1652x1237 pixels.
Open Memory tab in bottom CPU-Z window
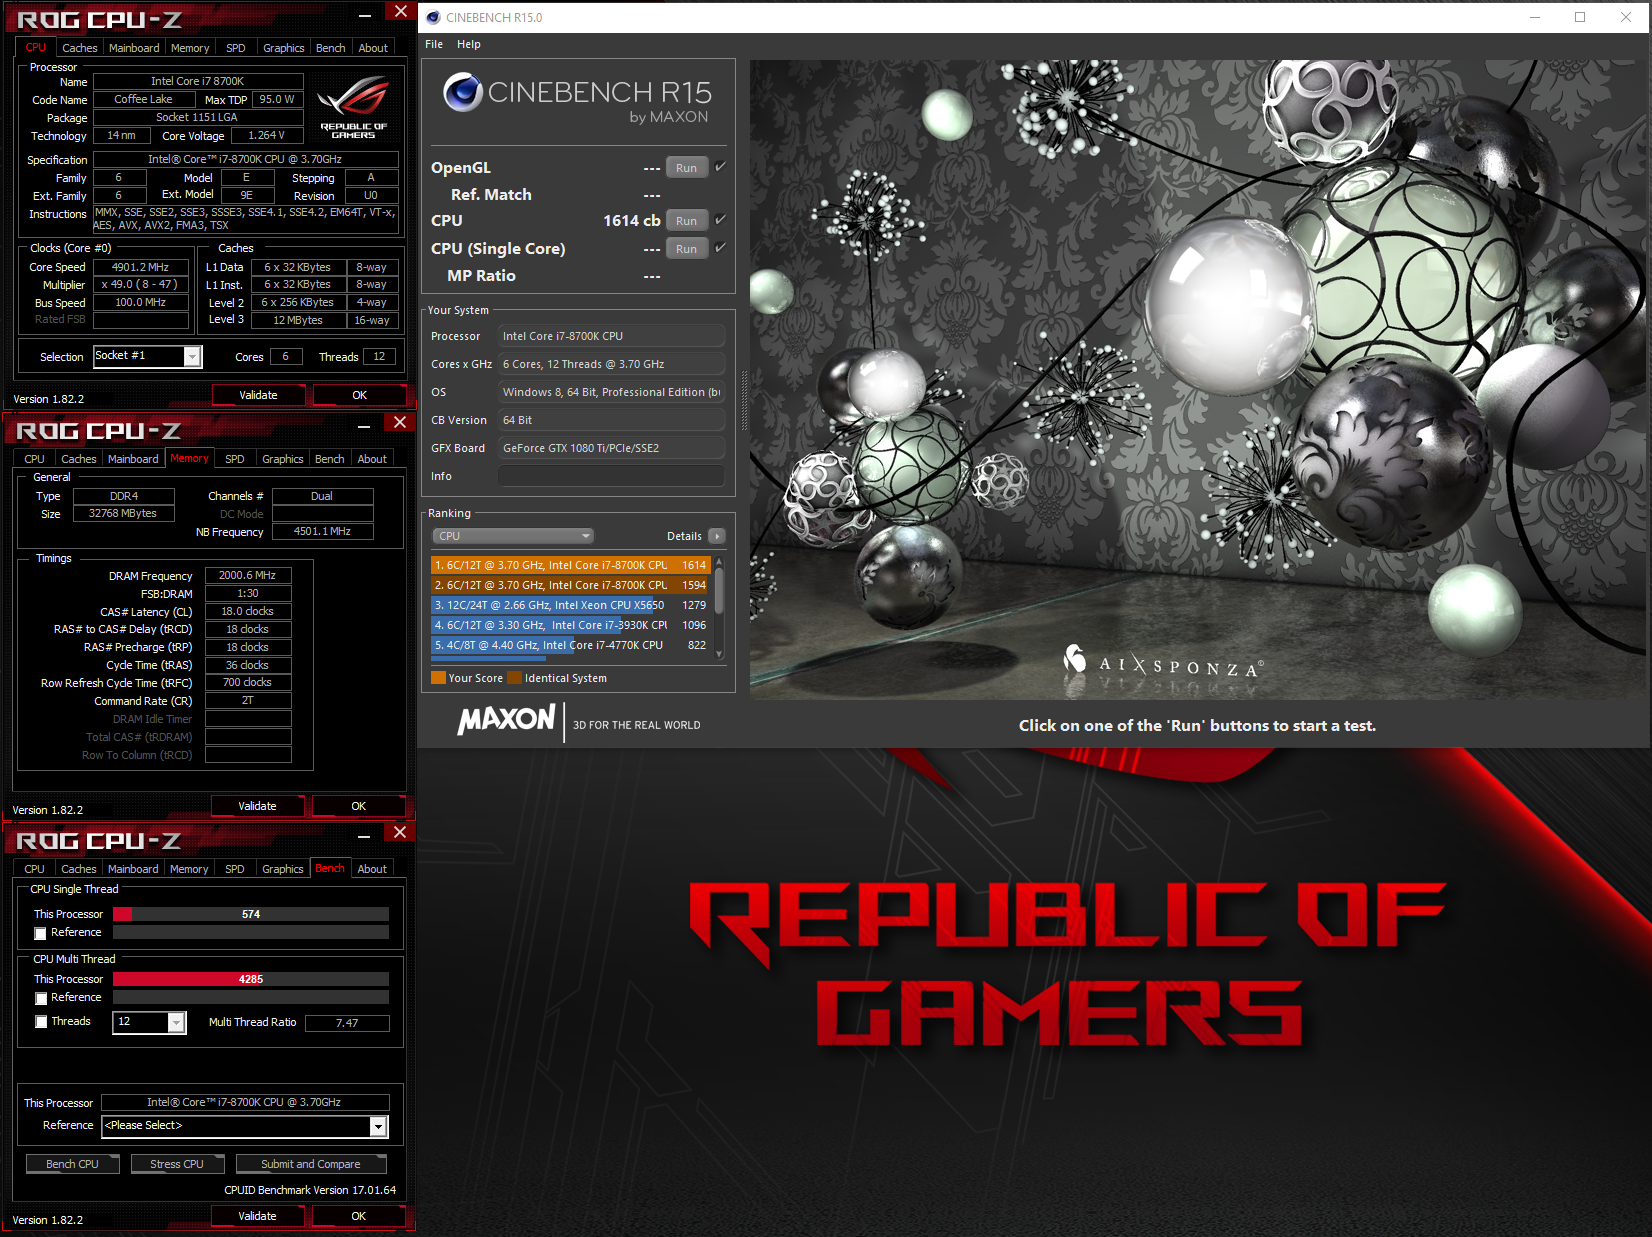coord(189,869)
